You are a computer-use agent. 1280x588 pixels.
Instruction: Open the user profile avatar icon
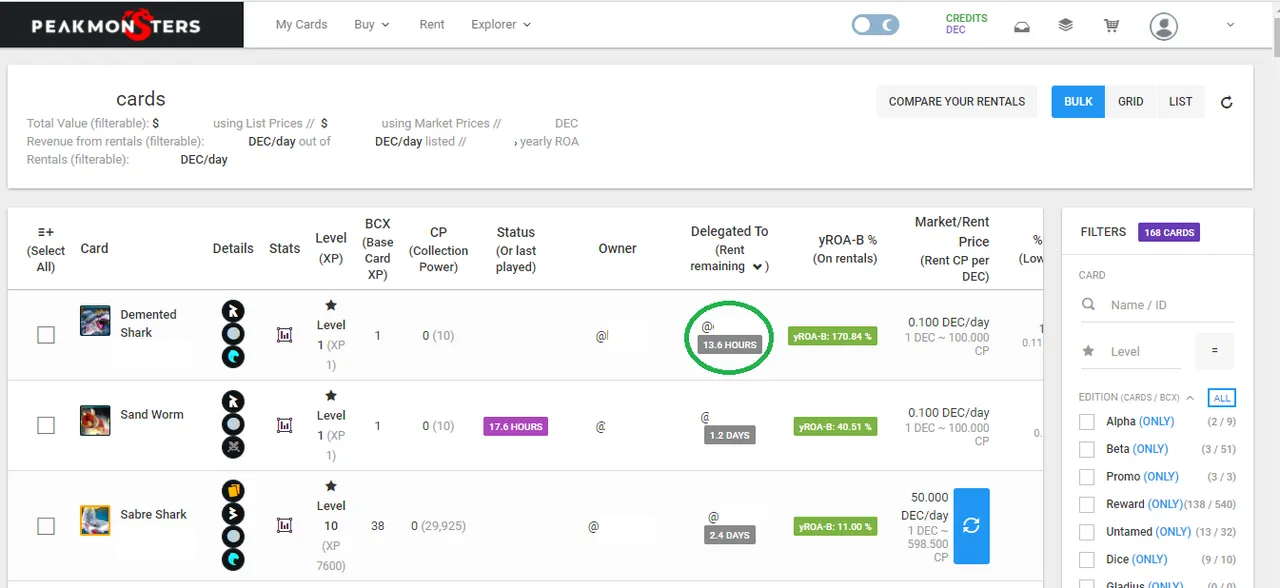click(x=1163, y=26)
